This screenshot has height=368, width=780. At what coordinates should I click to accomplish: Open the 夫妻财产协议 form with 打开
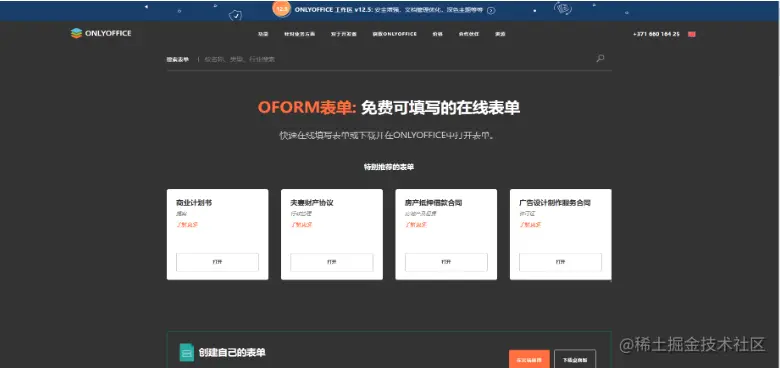[x=332, y=262]
